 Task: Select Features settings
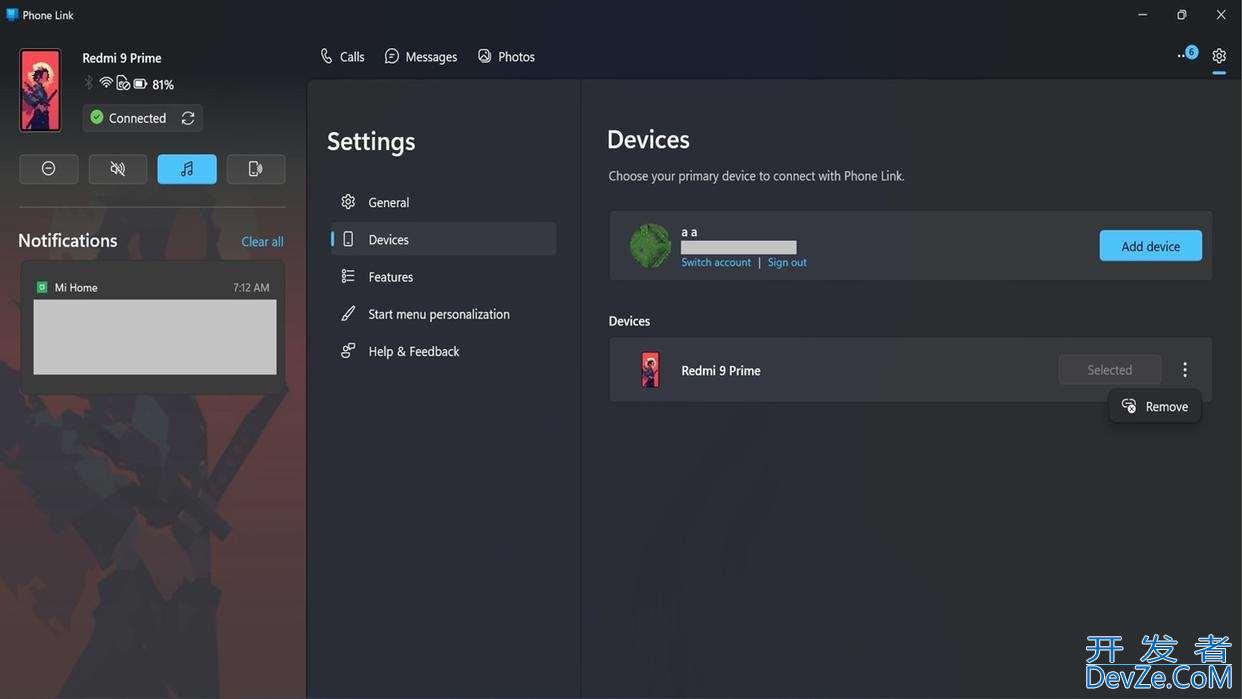point(444,276)
